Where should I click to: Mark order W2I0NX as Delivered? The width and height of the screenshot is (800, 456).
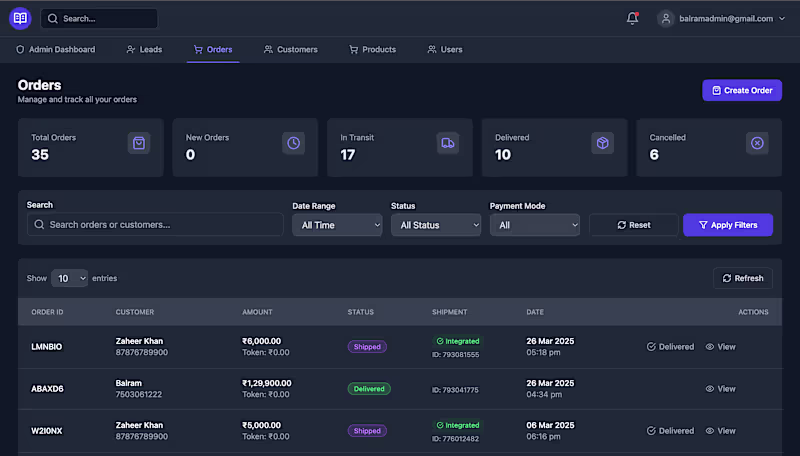click(x=670, y=431)
